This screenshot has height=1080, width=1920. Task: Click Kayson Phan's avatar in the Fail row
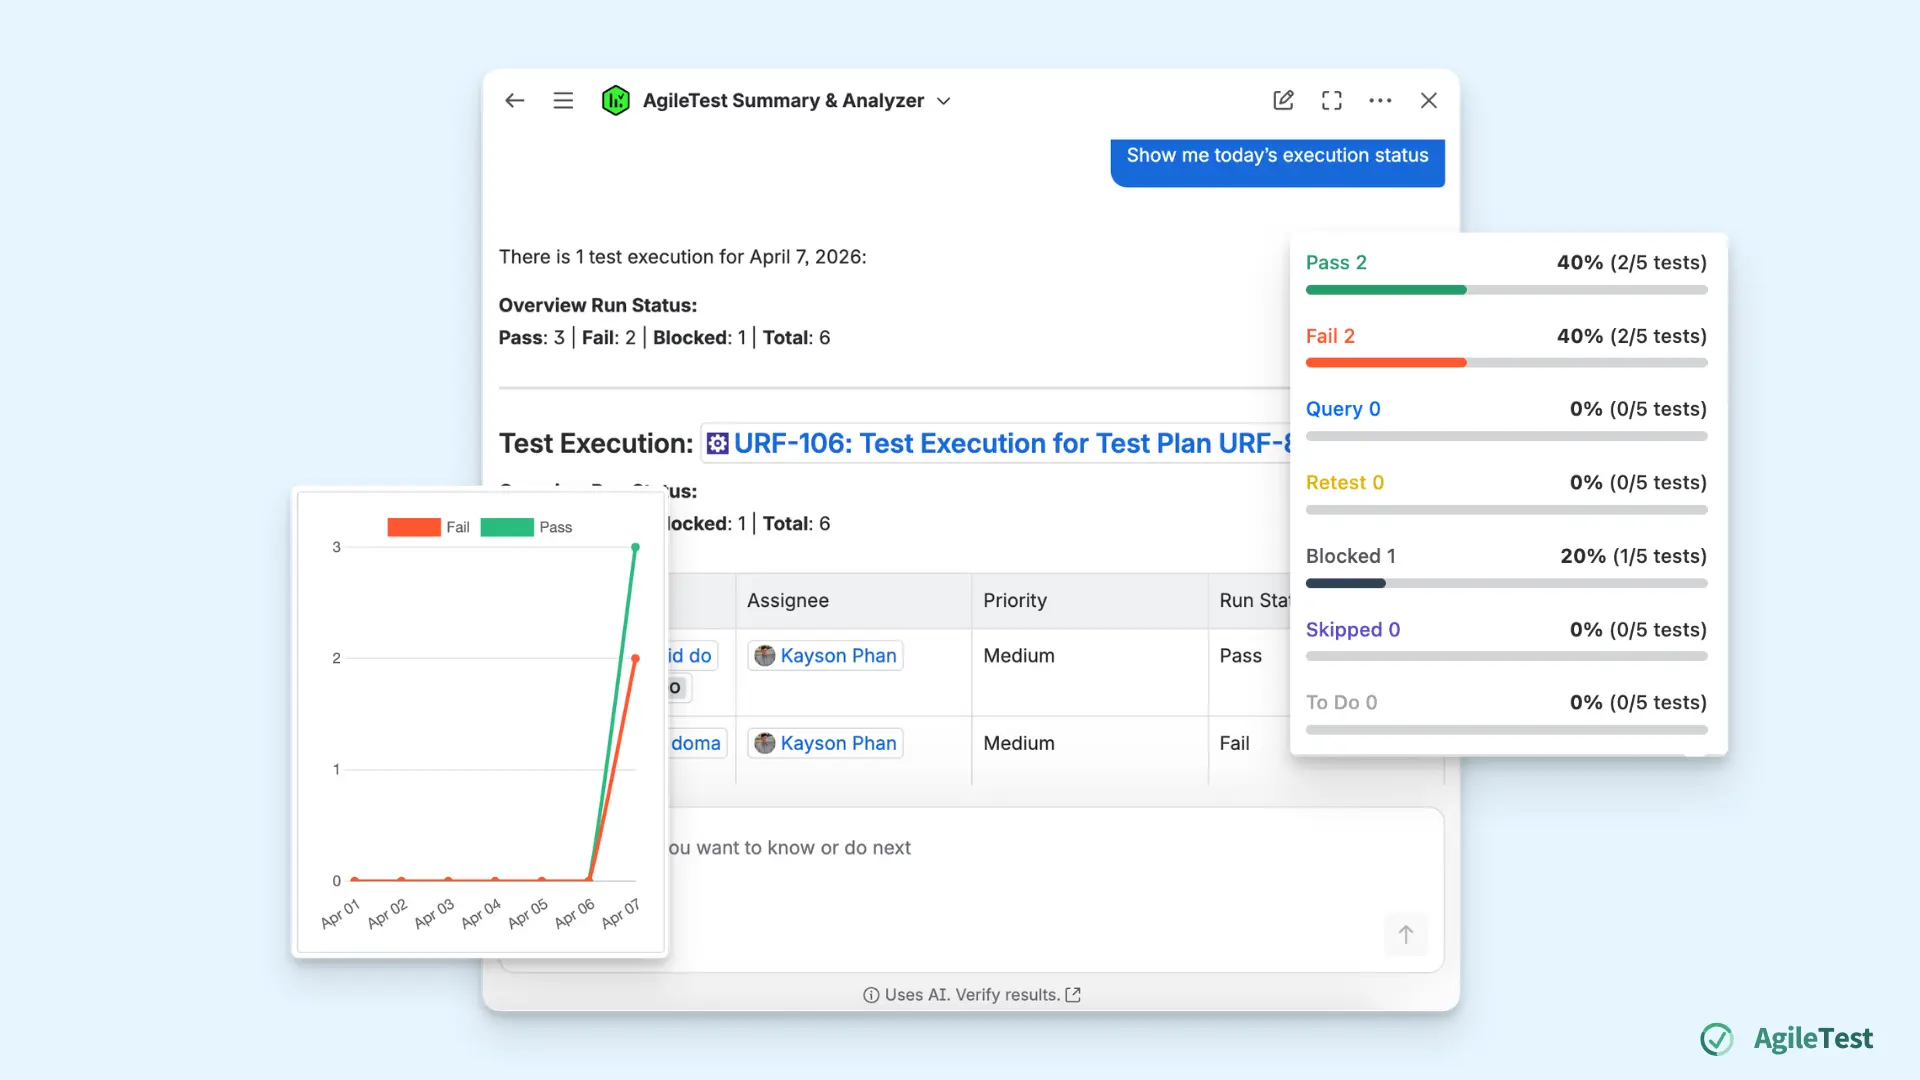pos(765,743)
